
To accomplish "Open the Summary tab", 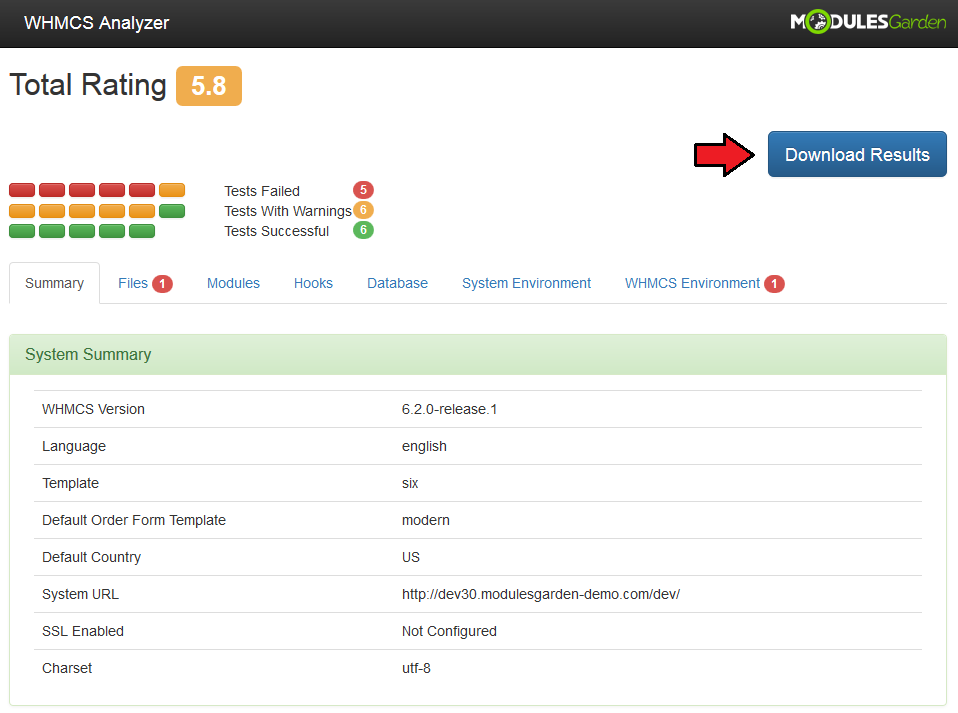I will point(54,283).
